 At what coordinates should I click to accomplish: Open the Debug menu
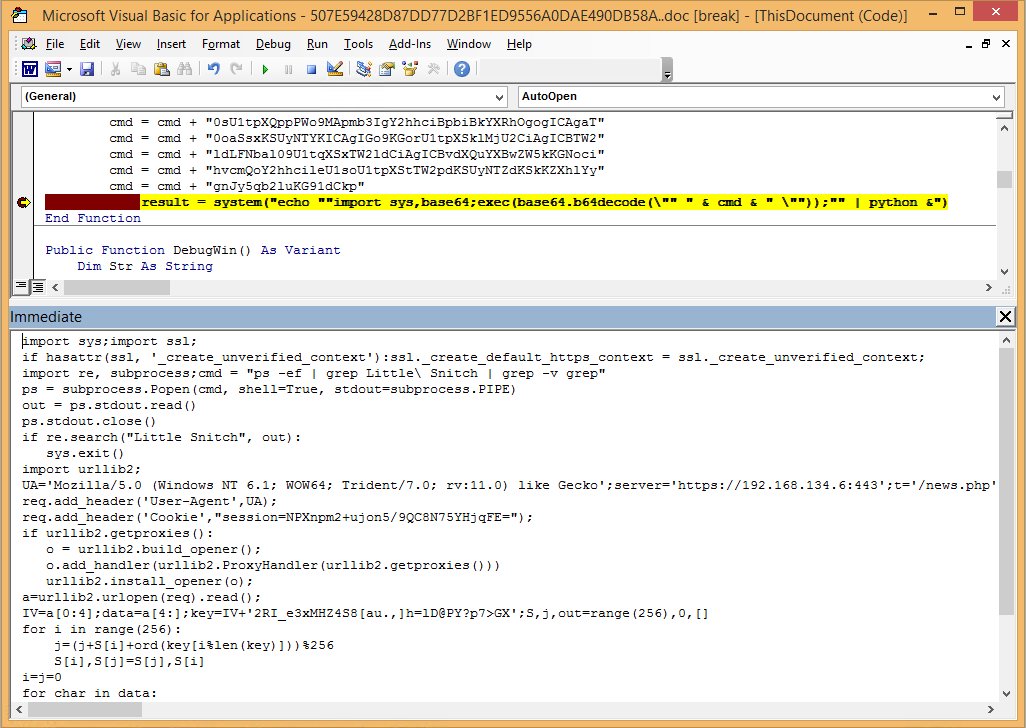[x=273, y=44]
